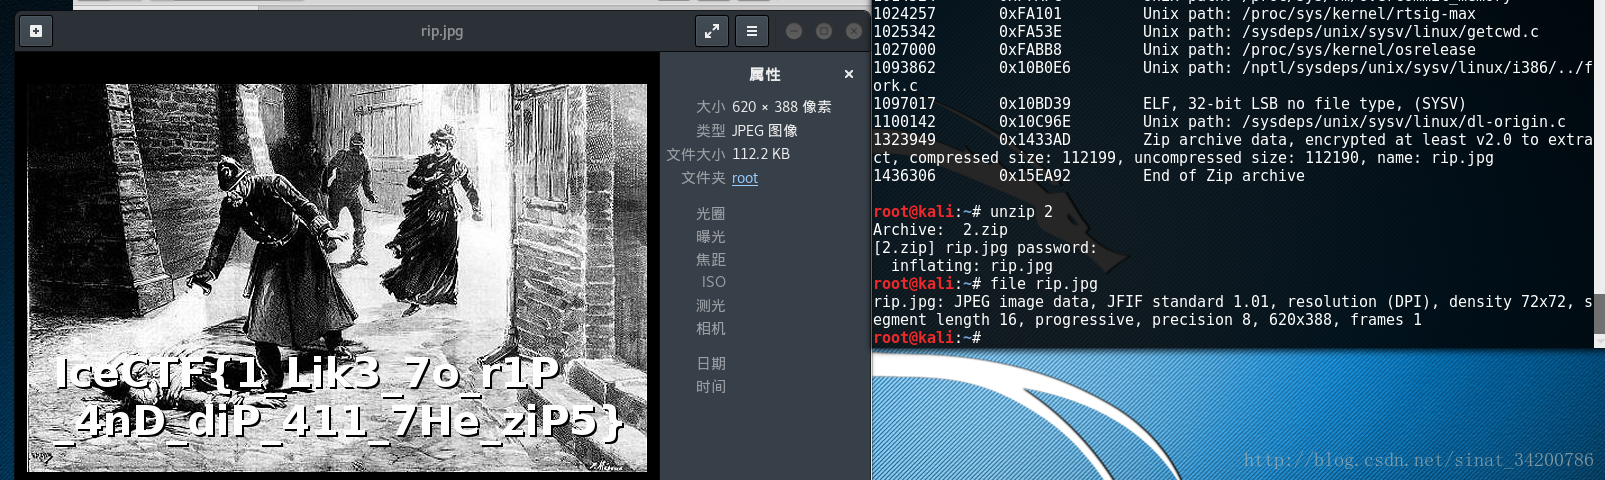The width and height of the screenshot is (1605, 480).
Task: Select the 相机 label in properties
Action: tap(711, 328)
